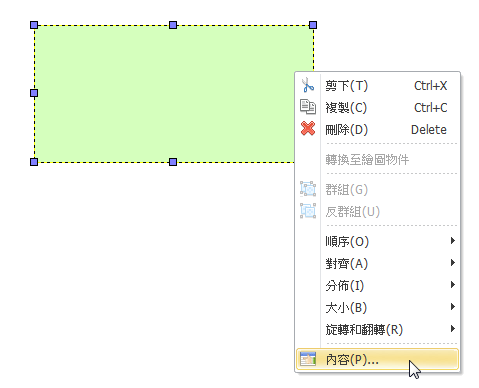This screenshot has height=388, width=479.
Task: Select the 群組(G) entry
Action: coord(377,190)
